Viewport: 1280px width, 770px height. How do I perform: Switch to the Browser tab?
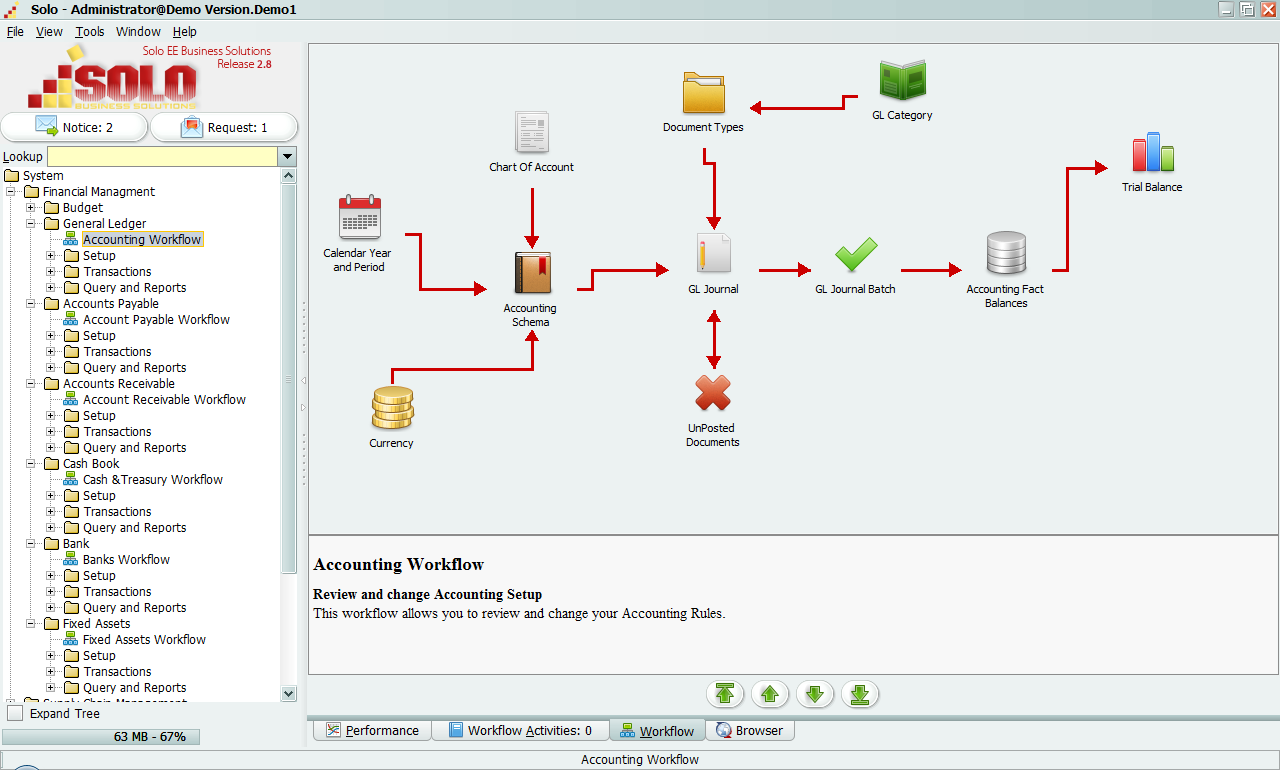pos(749,731)
